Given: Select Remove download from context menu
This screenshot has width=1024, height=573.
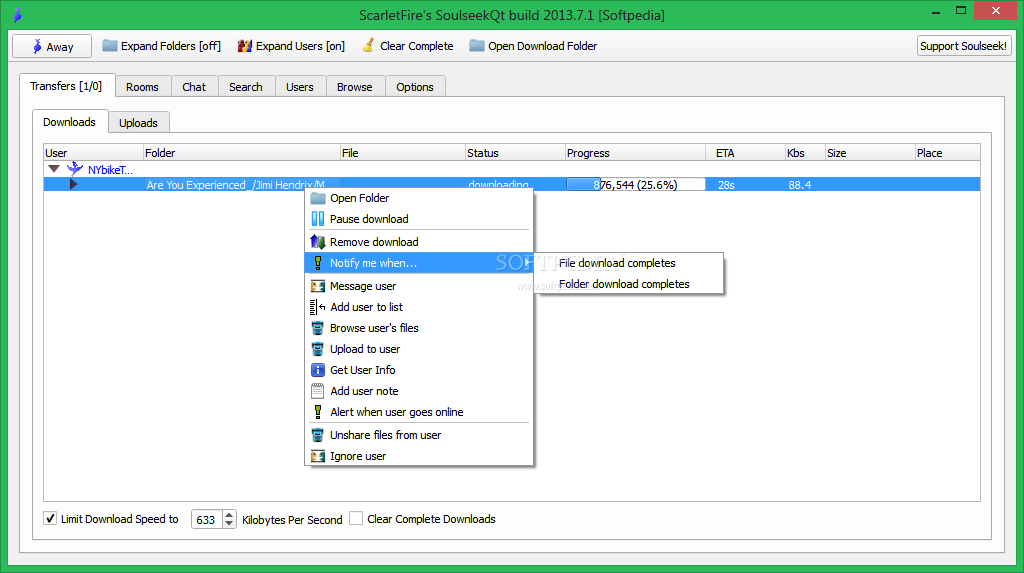Looking at the screenshot, I should tap(419, 242).
